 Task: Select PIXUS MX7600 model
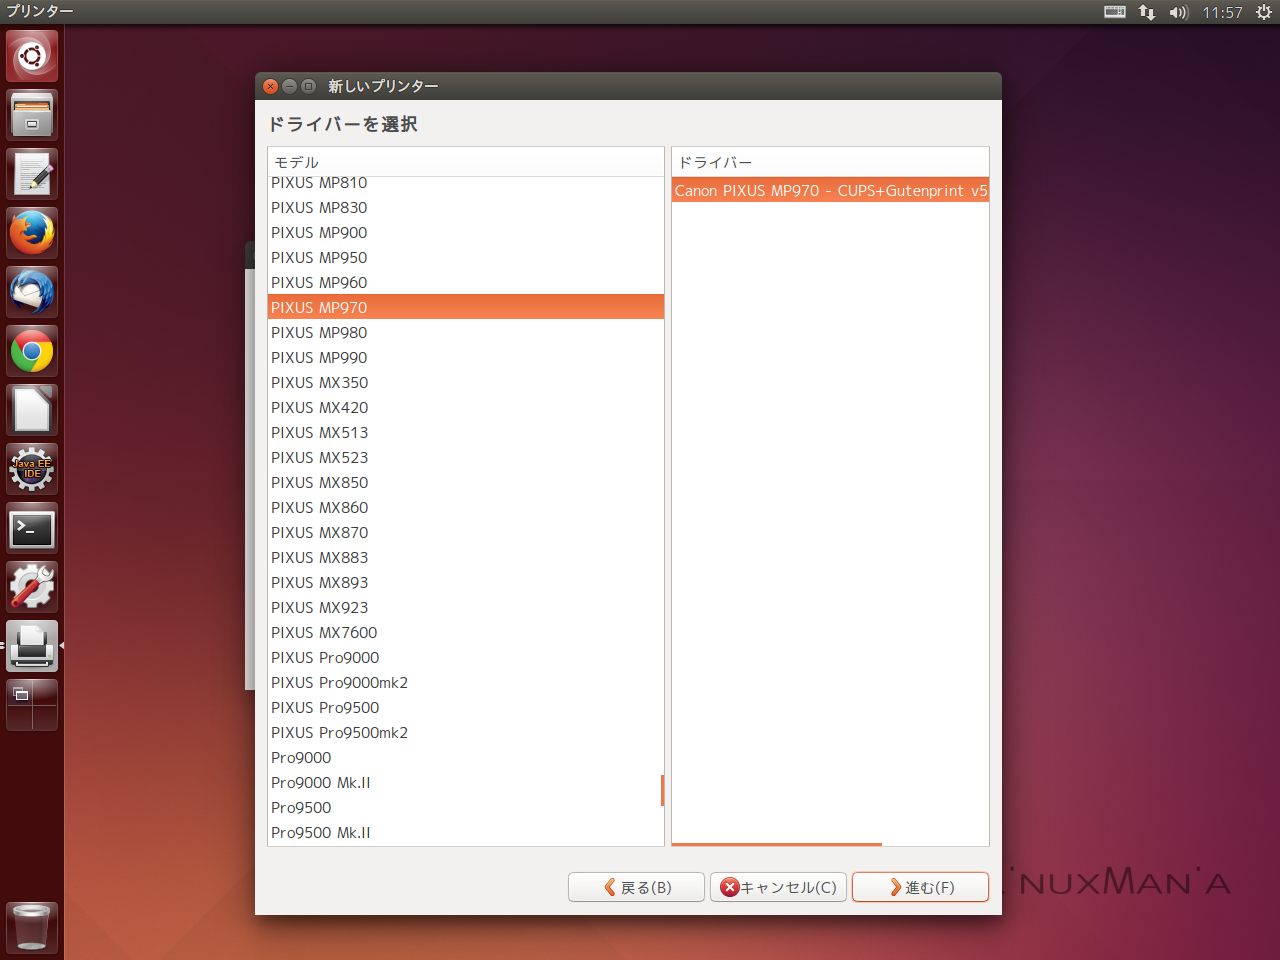click(466, 632)
